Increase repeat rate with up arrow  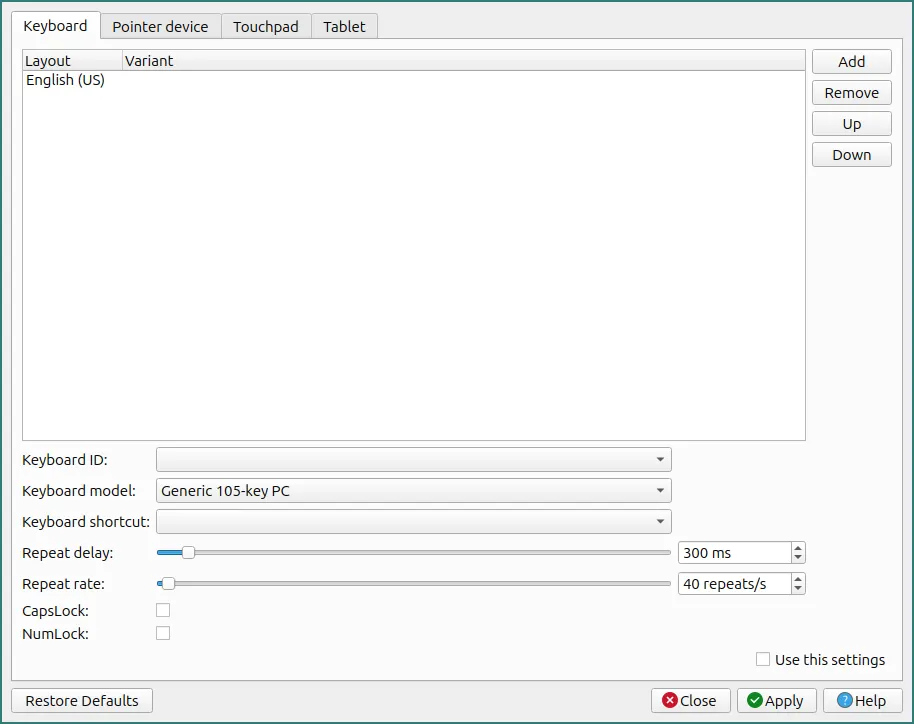coord(798,578)
